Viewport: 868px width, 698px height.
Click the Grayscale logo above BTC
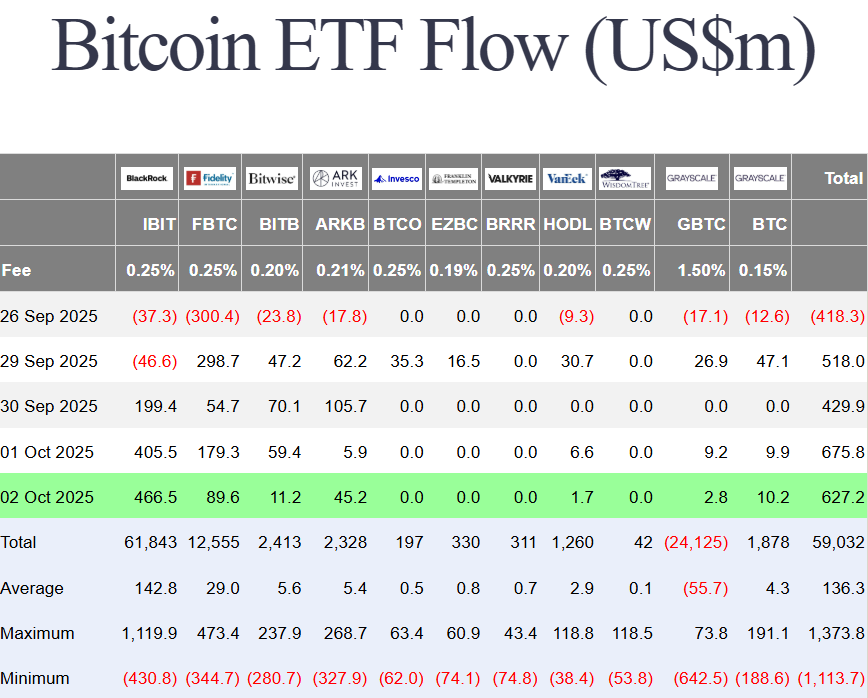(760, 178)
